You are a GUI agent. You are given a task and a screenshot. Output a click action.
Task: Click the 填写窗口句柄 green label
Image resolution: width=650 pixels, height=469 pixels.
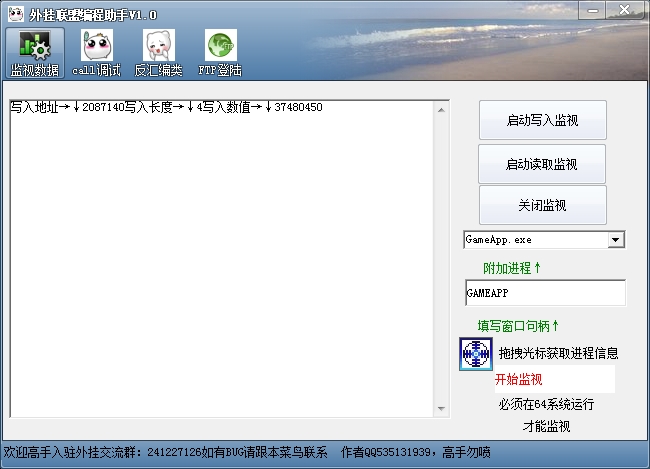point(518,326)
